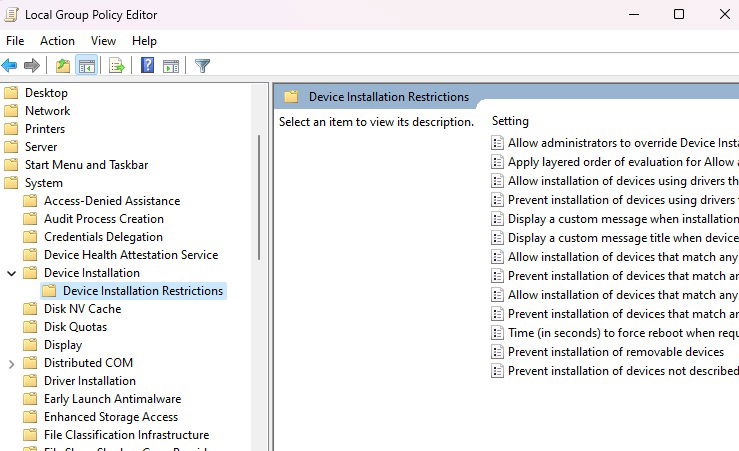
Task: Go up one level with folder icon
Action: pyautogui.click(x=63, y=66)
